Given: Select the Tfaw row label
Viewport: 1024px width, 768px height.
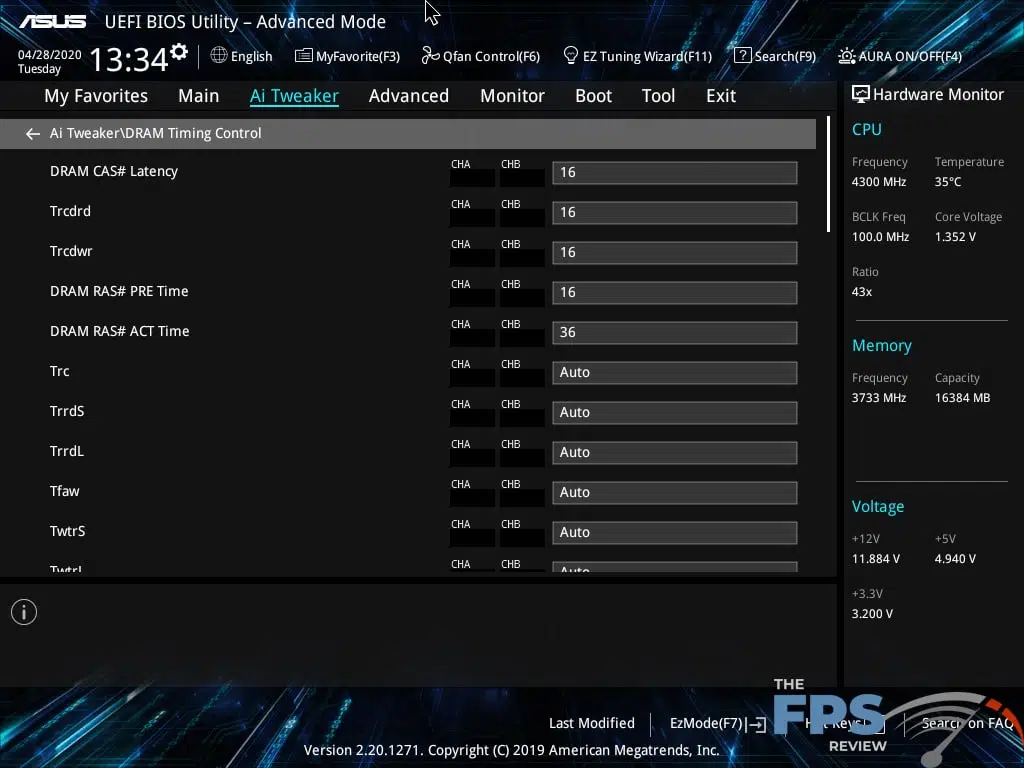Looking at the screenshot, I should [x=65, y=491].
